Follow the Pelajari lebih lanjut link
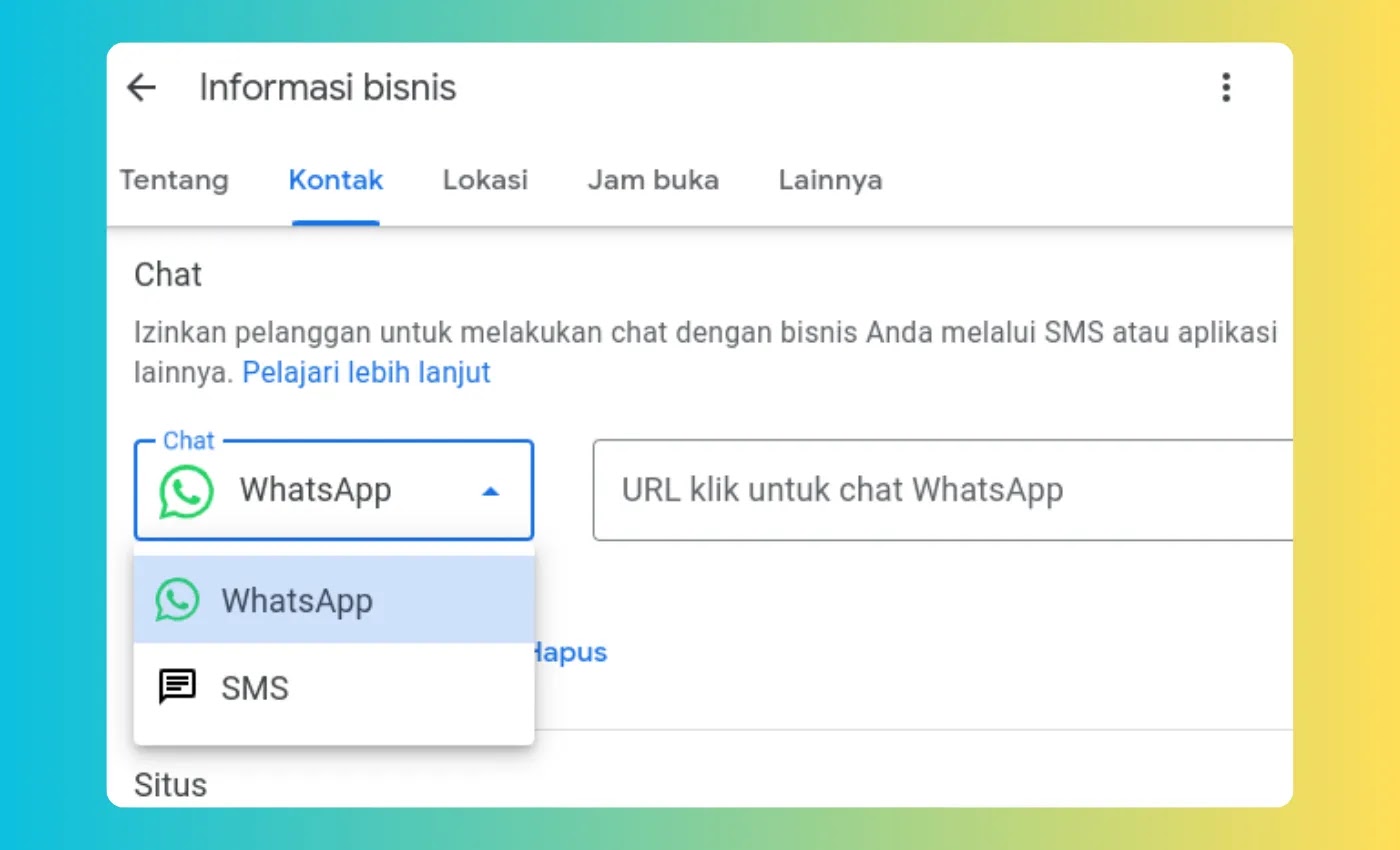This screenshot has height=850, width=1400. click(x=367, y=373)
